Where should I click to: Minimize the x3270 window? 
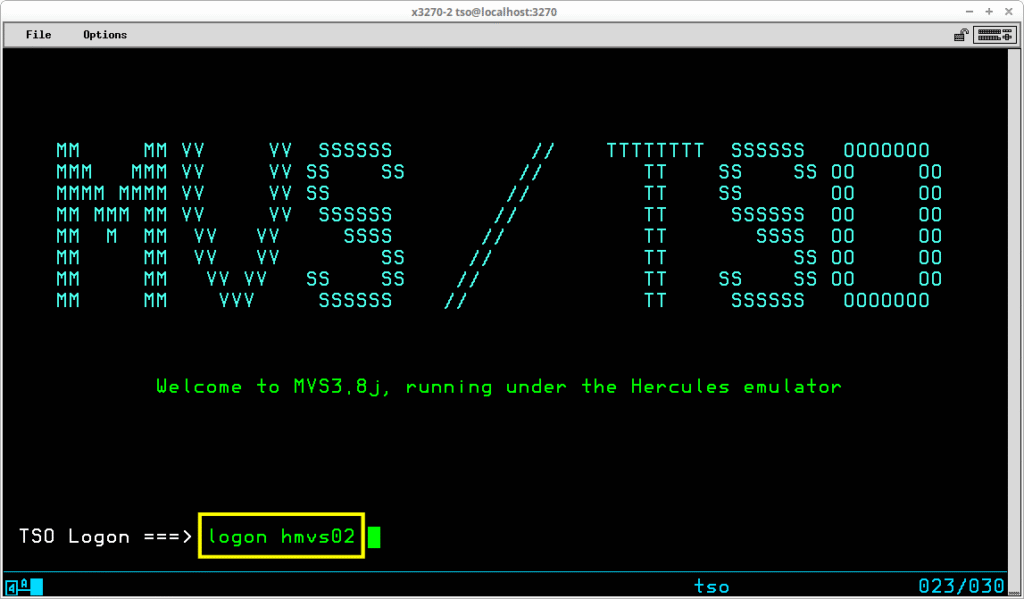click(968, 11)
